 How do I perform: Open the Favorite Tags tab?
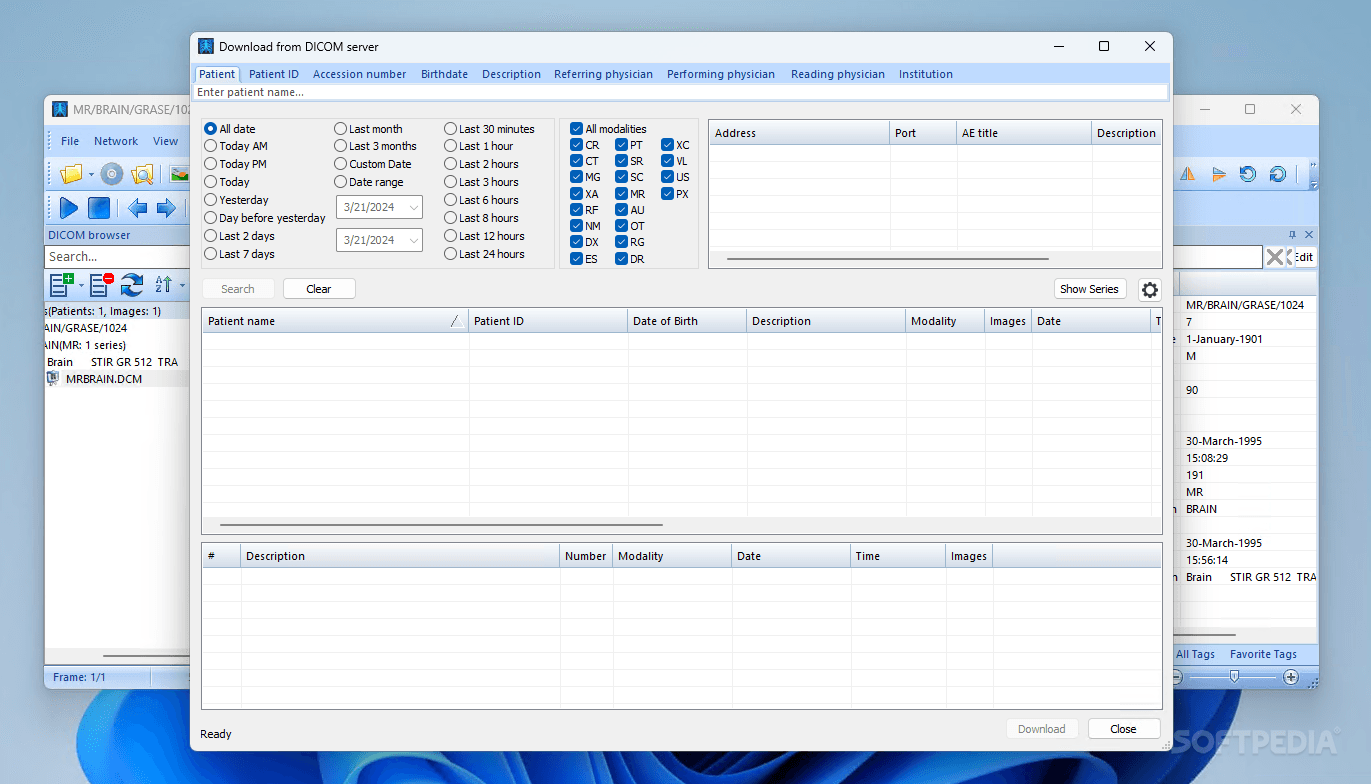click(1263, 654)
